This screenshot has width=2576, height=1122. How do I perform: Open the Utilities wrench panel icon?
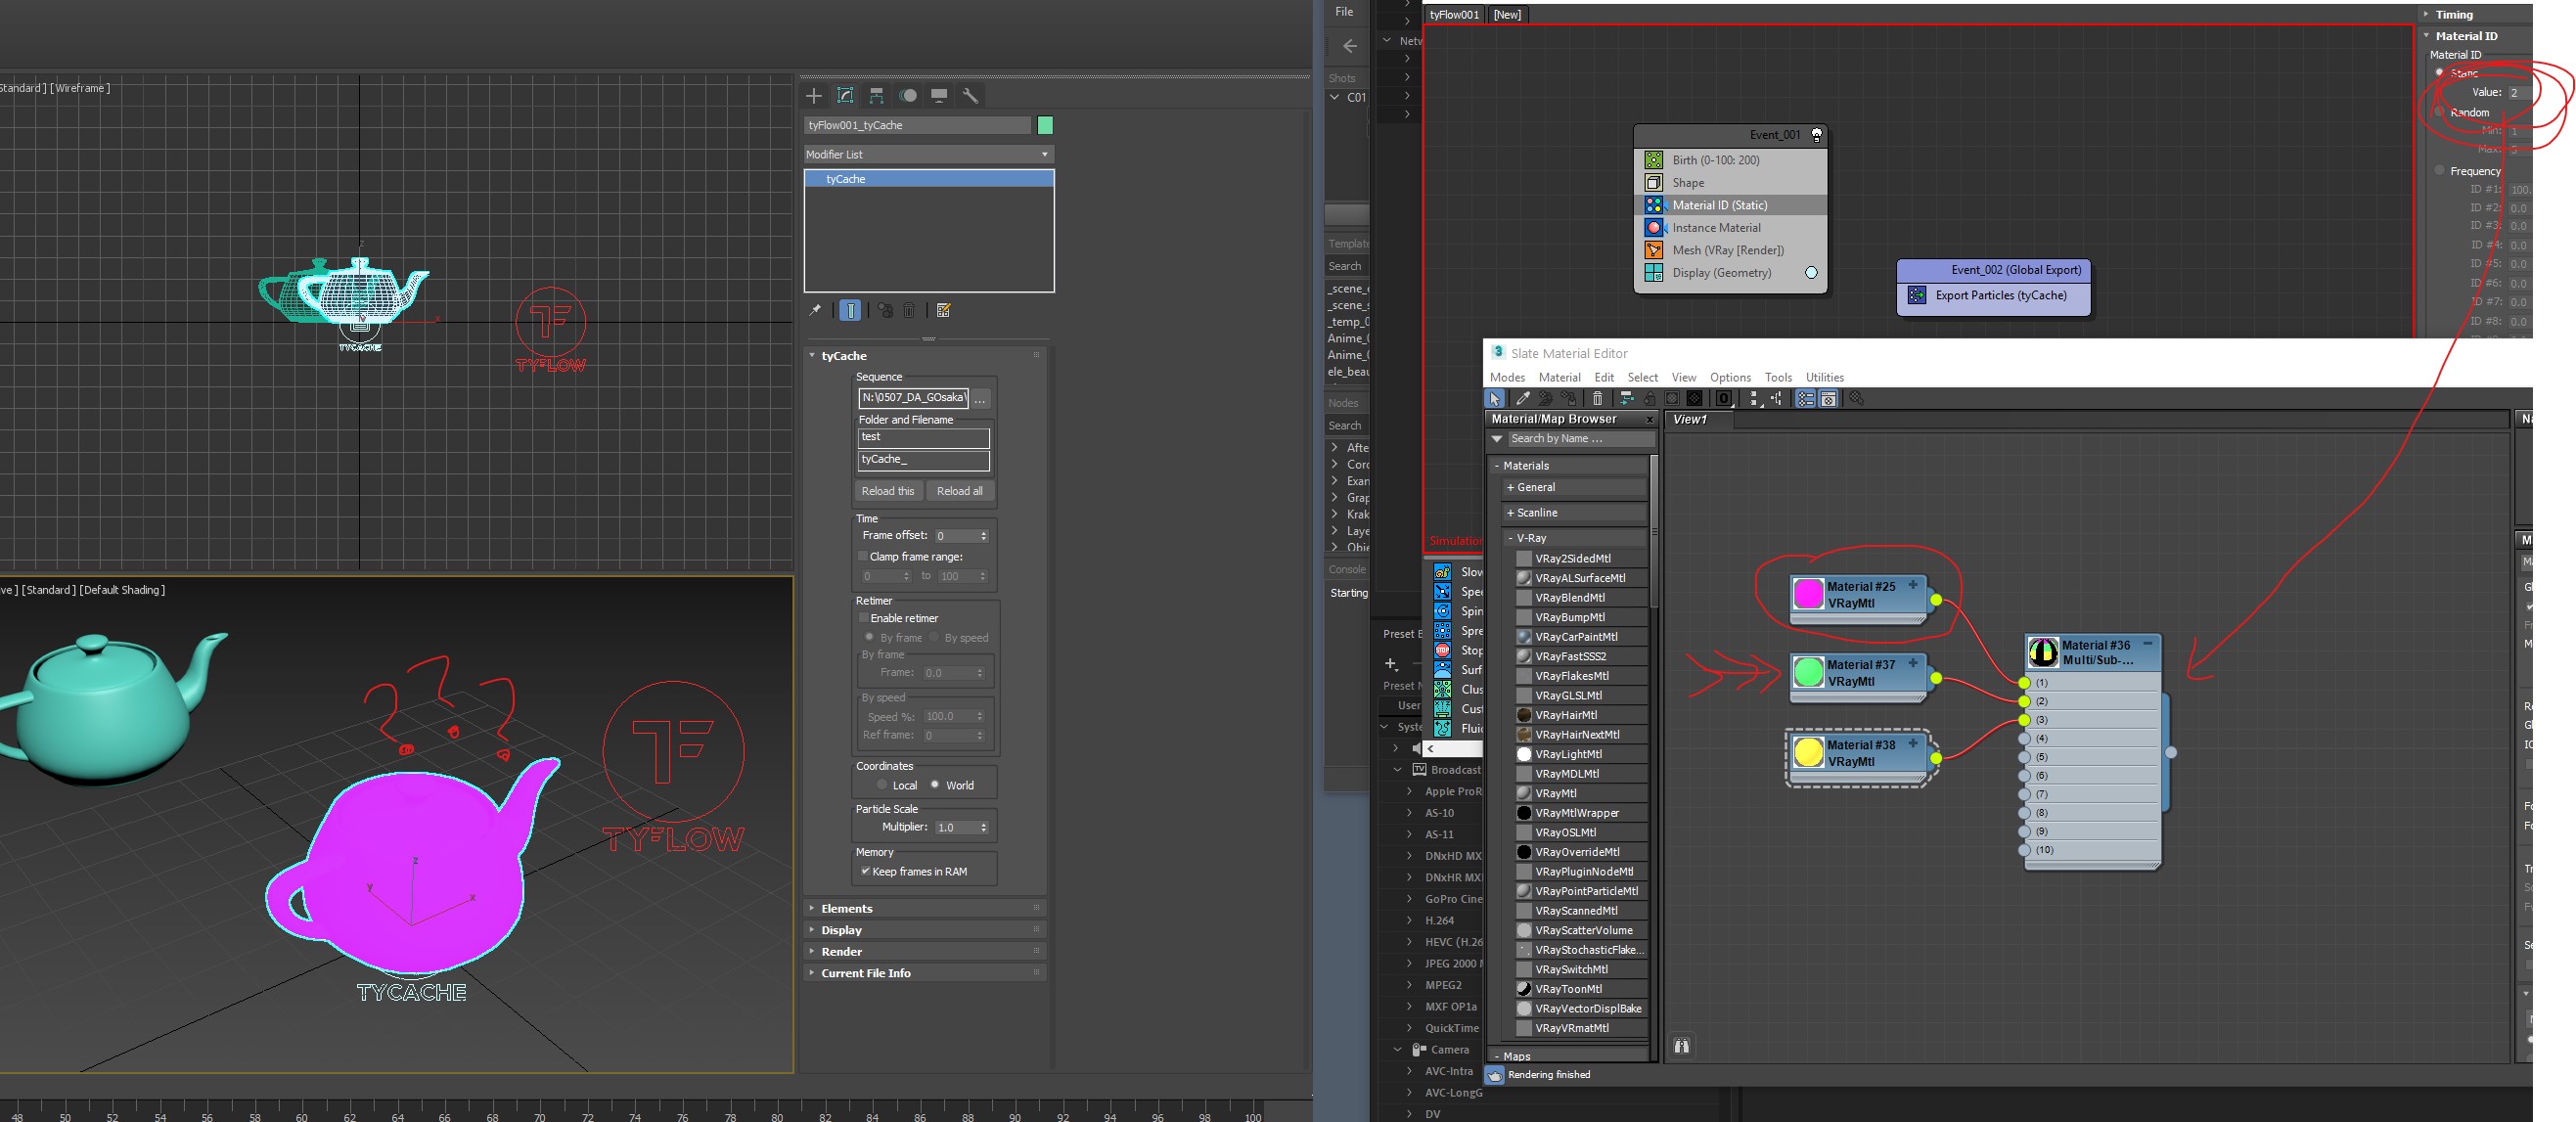(x=969, y=96)
